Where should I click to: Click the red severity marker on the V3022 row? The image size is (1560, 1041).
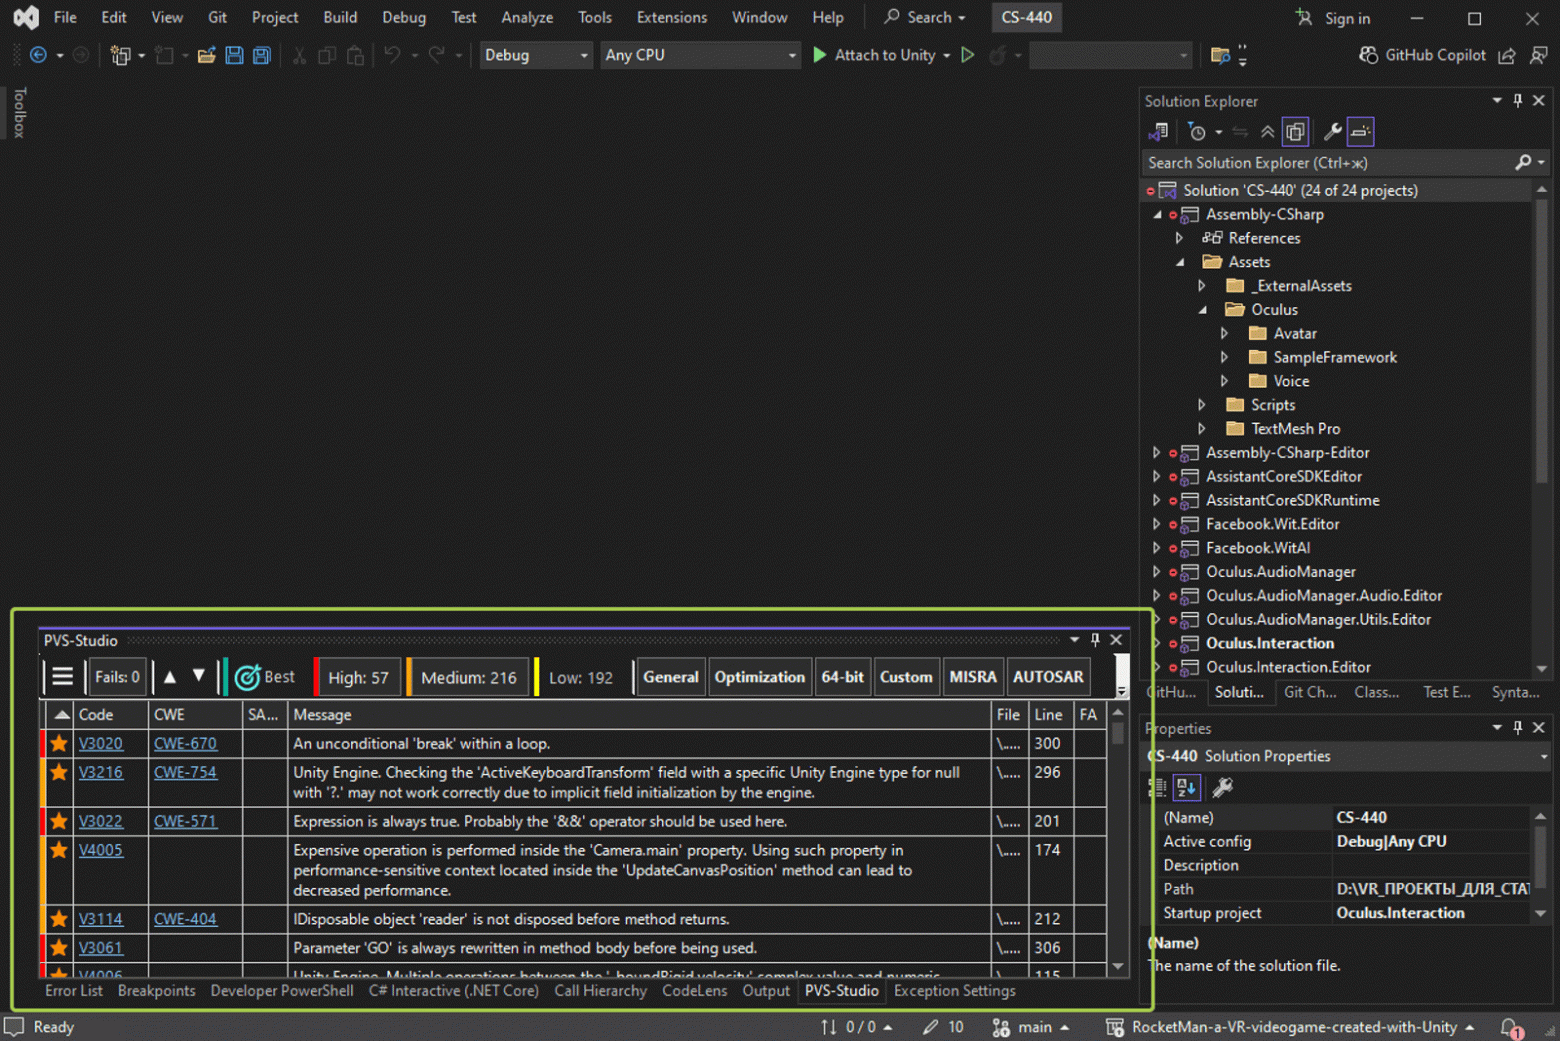coord(42,821)
